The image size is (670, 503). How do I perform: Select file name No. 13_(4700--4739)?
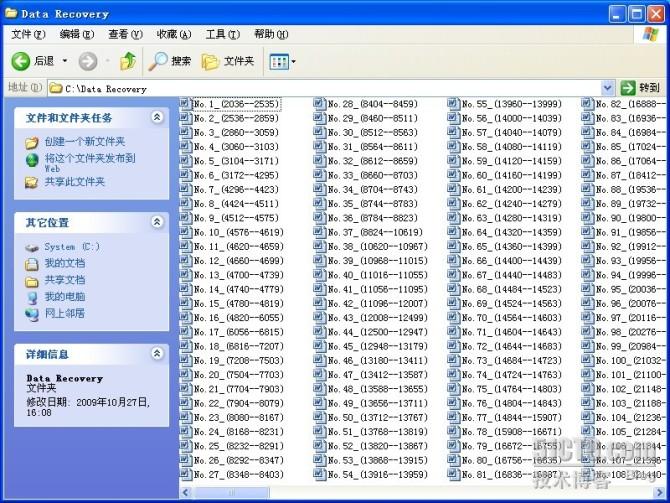[238, 275]
